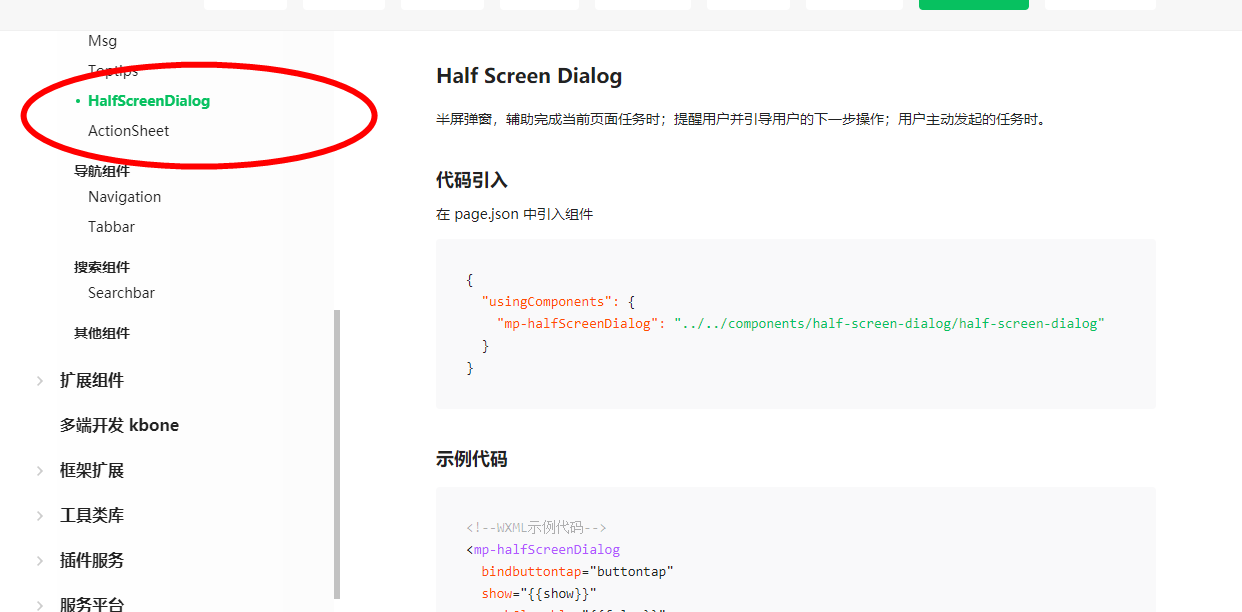Click the bindbuttontap attribute line
Screen dimensions: 1242x612
click(578, 572)
